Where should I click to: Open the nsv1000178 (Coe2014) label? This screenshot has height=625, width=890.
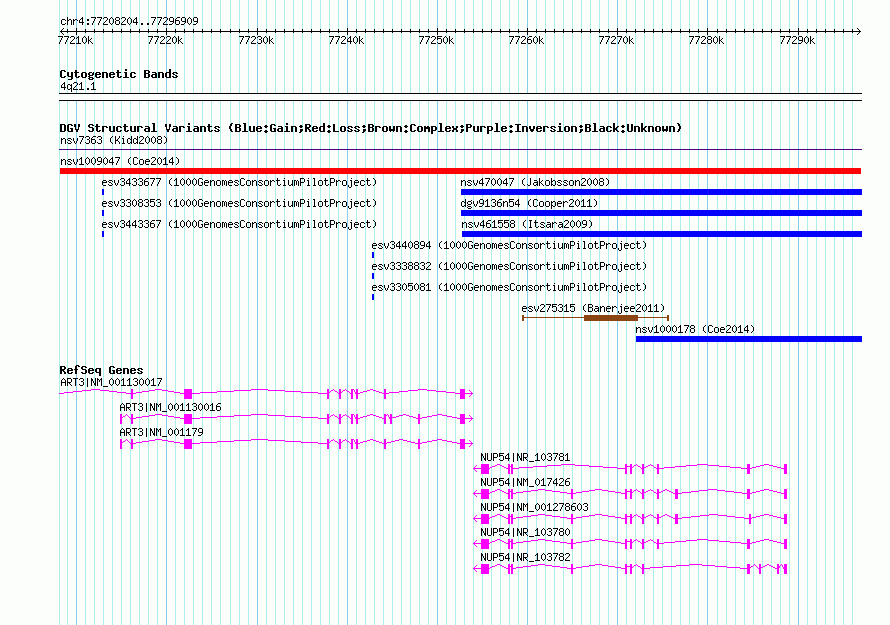tap(695, 329)
